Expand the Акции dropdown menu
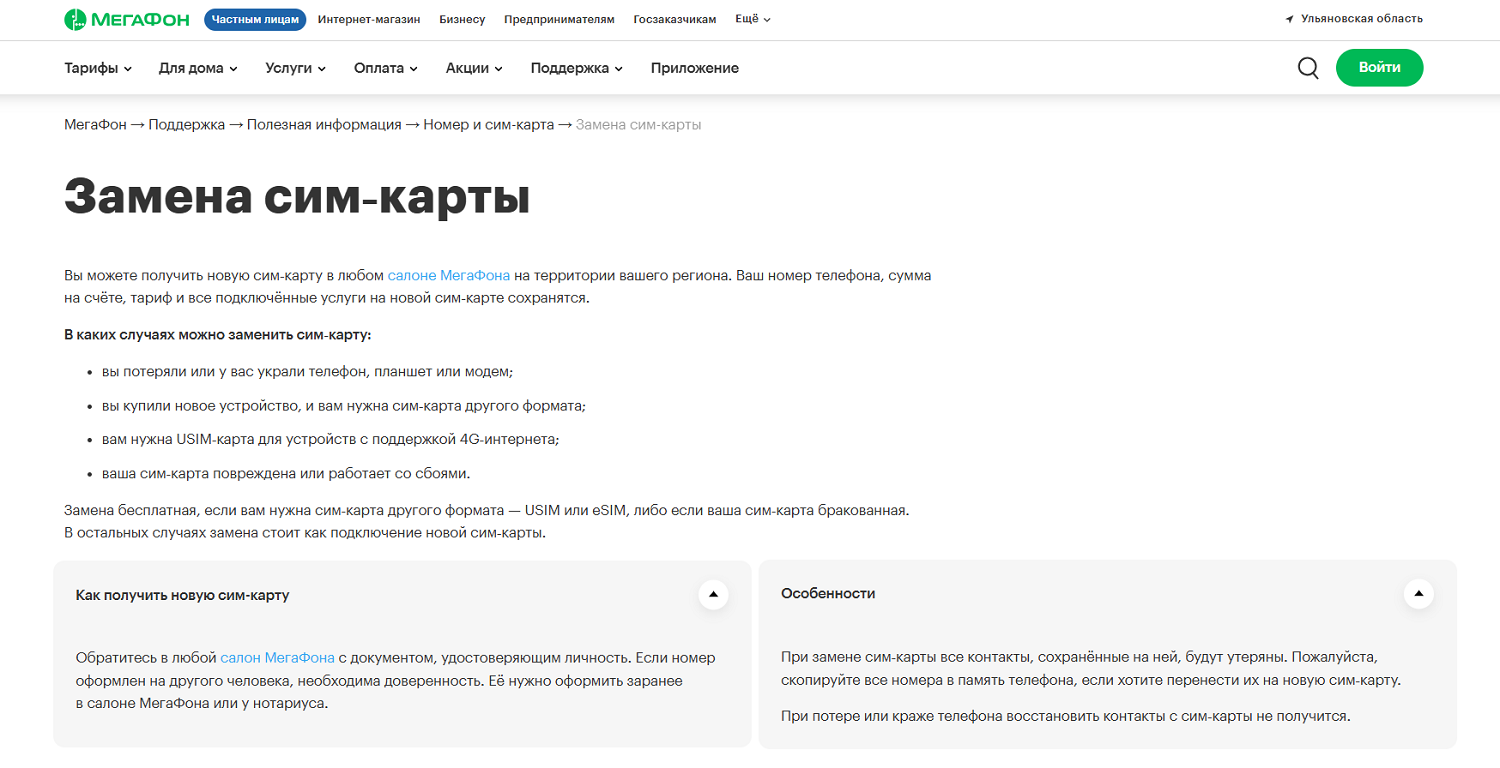The width and height of the screenshot is (1500, 768). pyautogui.click(x=474, y=68)
